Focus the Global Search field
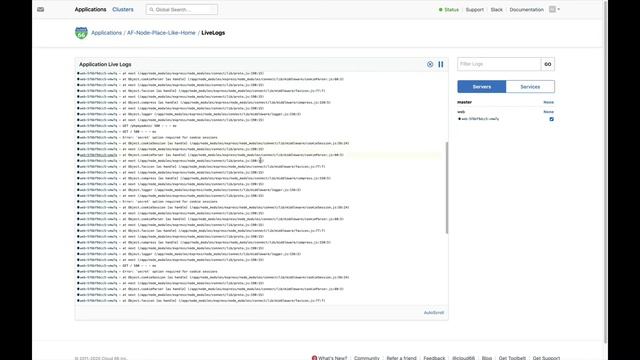The height and width of the screenshot is (360, 640). pos(182,9)
